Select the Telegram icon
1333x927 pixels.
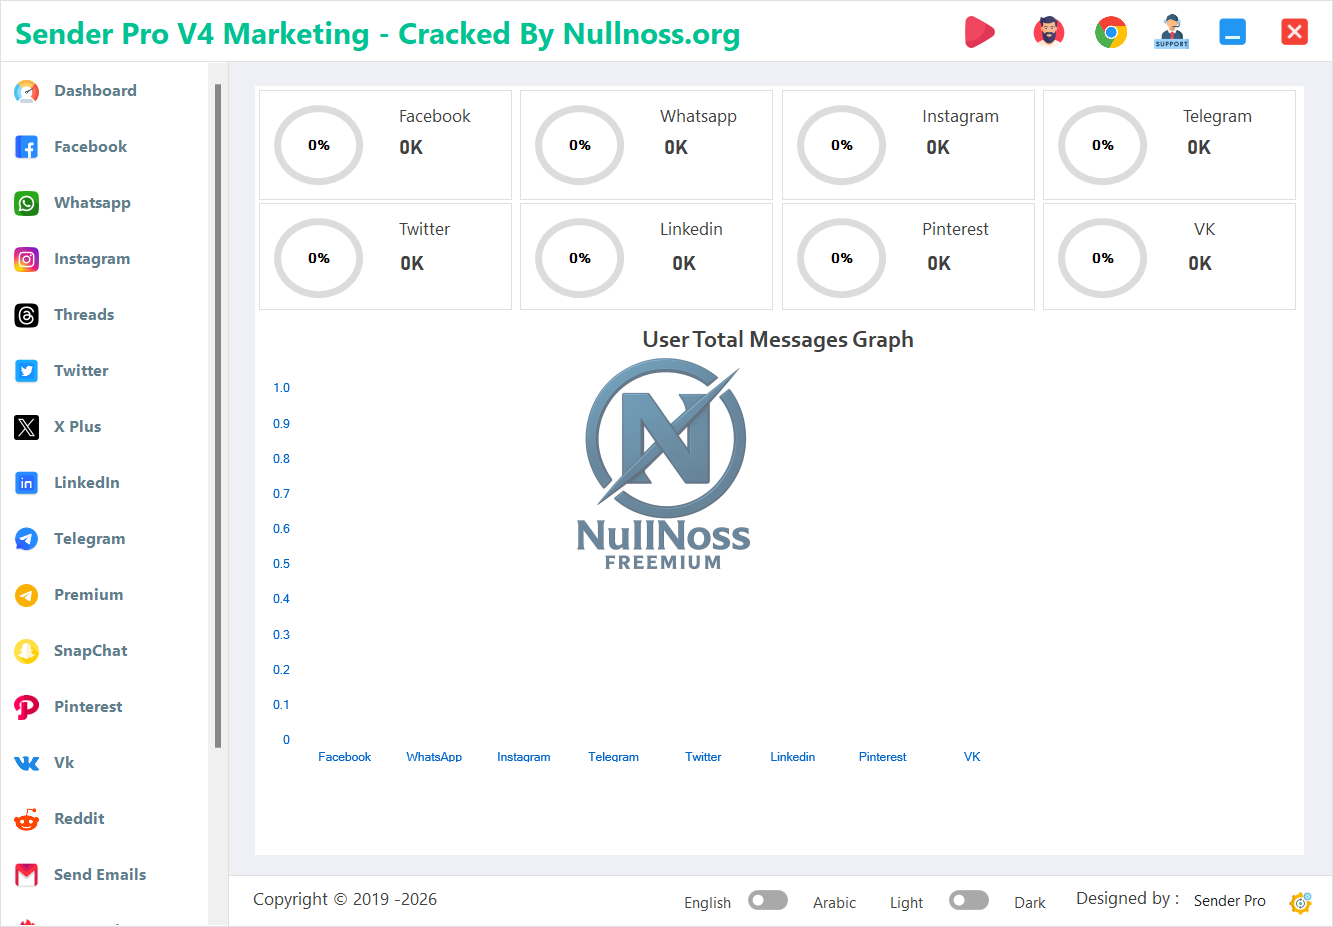(x=26, y=538)
